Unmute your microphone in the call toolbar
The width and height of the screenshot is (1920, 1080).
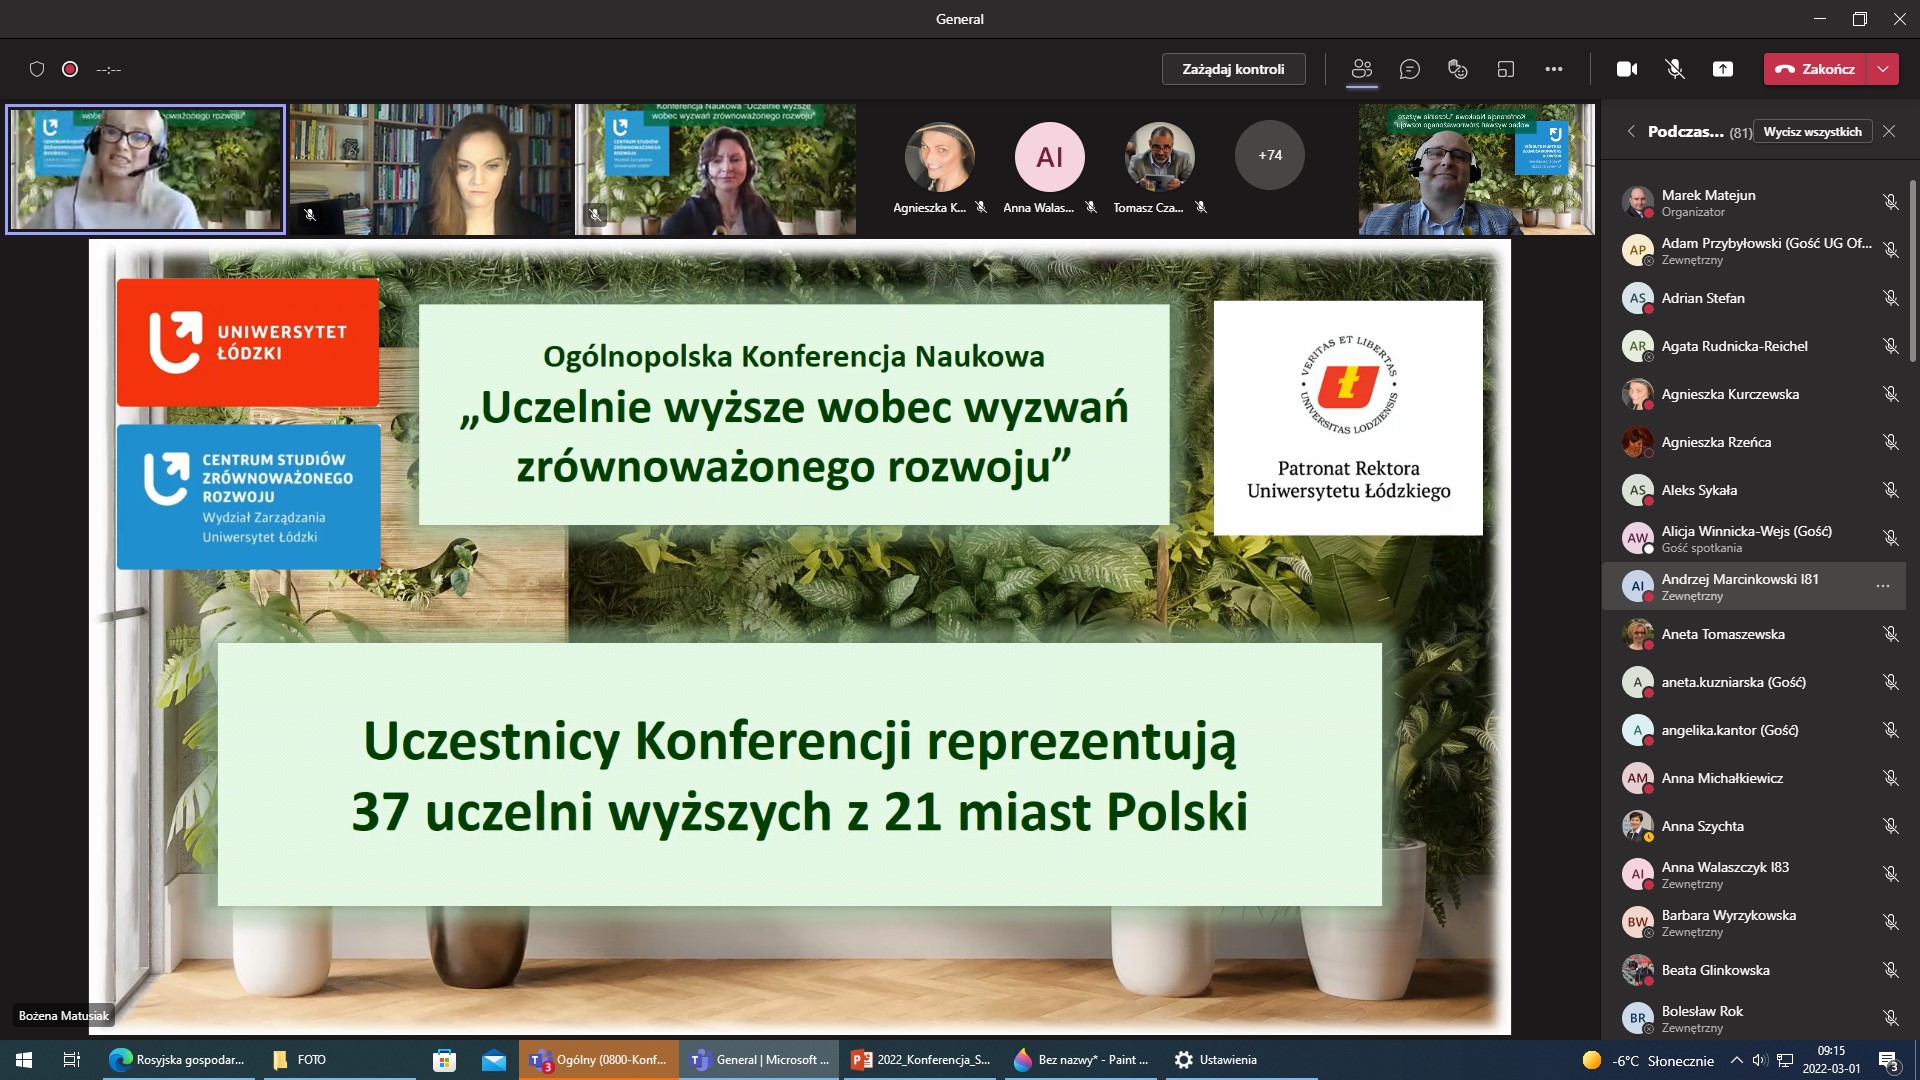(1674, 69)
